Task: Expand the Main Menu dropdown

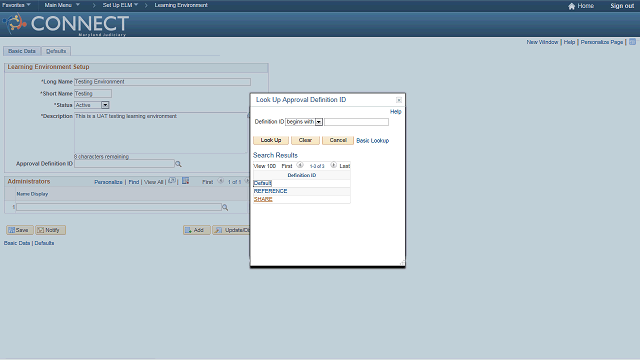Action: pos(62,5)
